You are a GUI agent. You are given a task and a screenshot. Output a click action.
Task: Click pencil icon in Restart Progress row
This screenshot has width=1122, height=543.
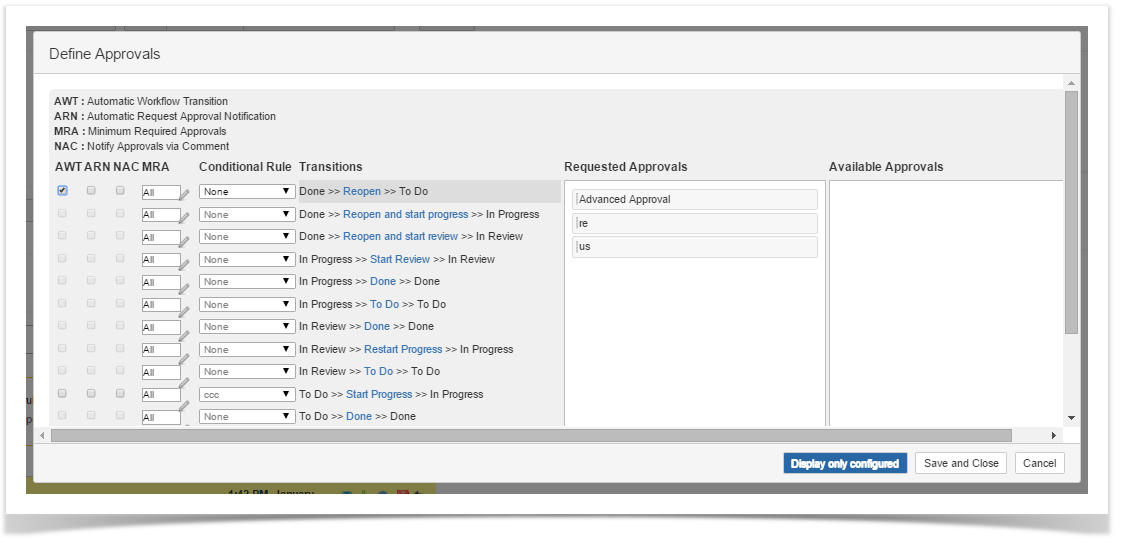point(184,354)
